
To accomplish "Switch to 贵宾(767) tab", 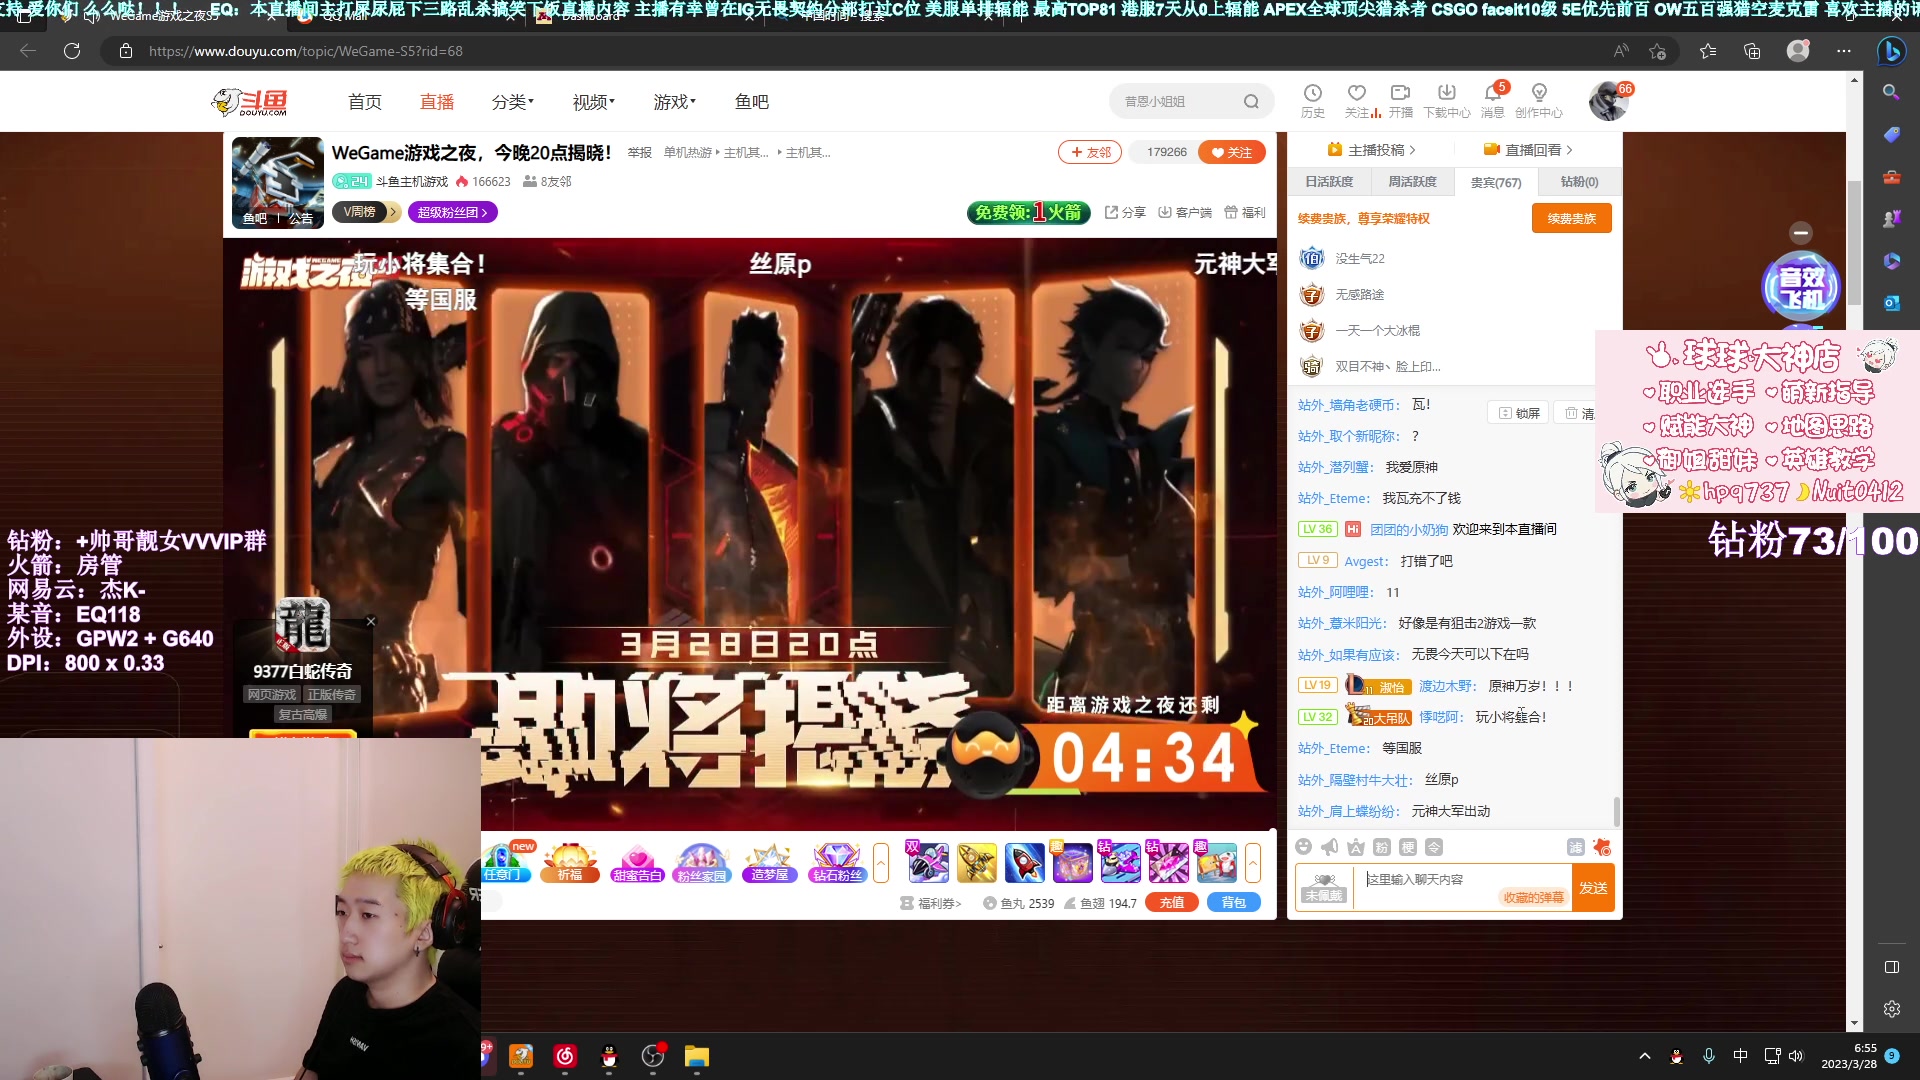I will pyautogui.click(x=1496, y=182).
